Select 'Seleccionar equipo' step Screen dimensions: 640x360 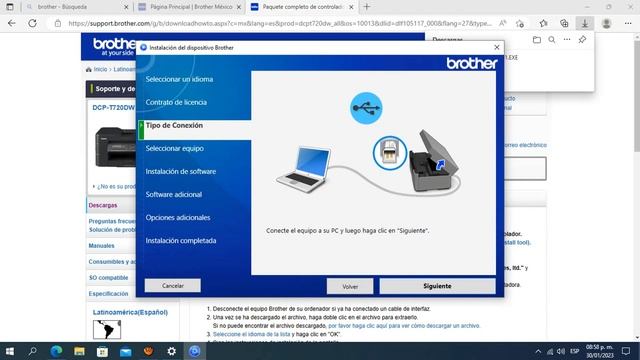(x=175, y=149)
